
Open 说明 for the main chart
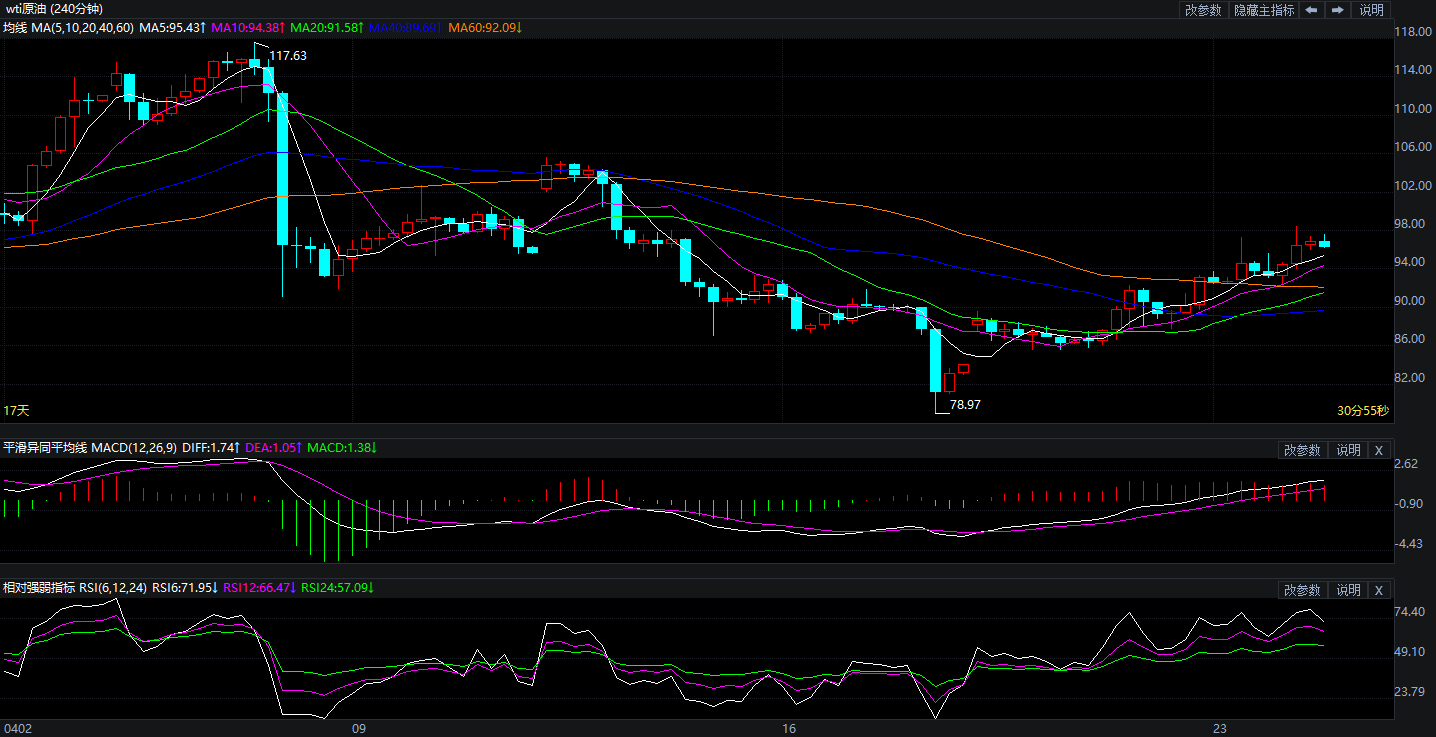click(1371, 10)
